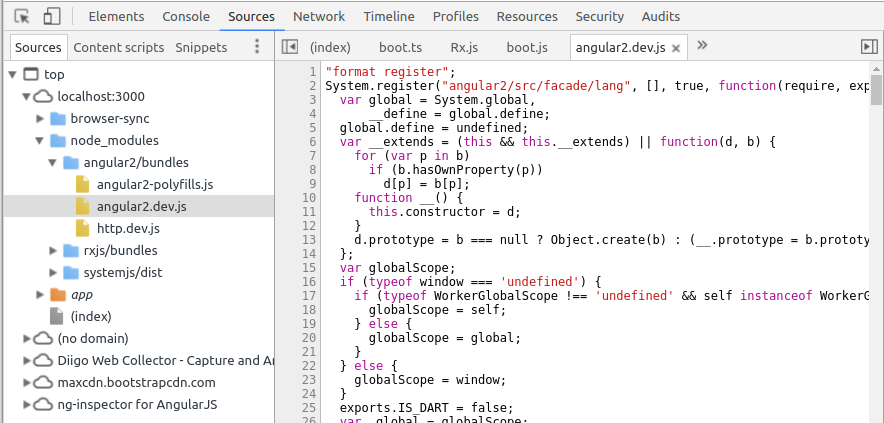This screenshot has width=884, height=423.
Task: Open angular2-polyfills.js file
Action: [x=154, y=184]
